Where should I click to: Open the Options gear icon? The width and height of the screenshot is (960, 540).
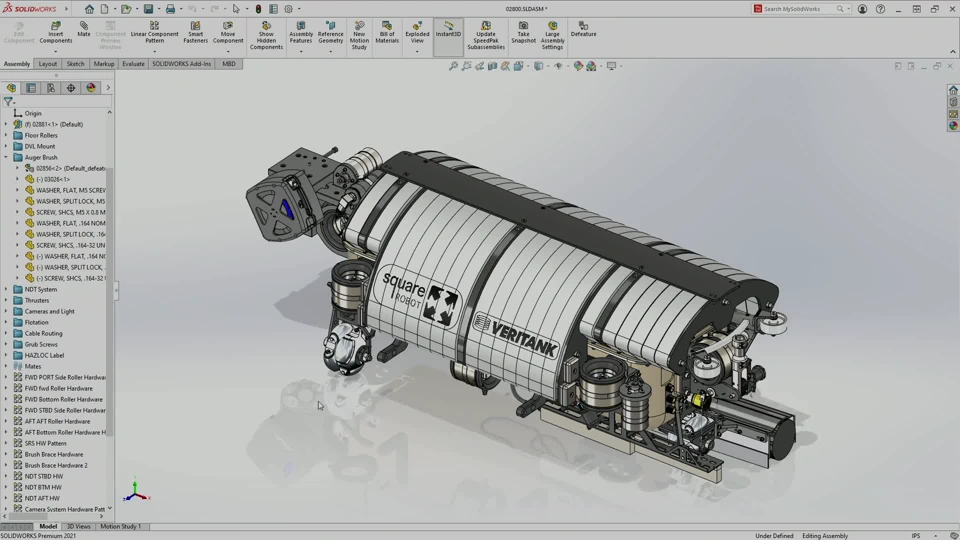click(288, 9)
